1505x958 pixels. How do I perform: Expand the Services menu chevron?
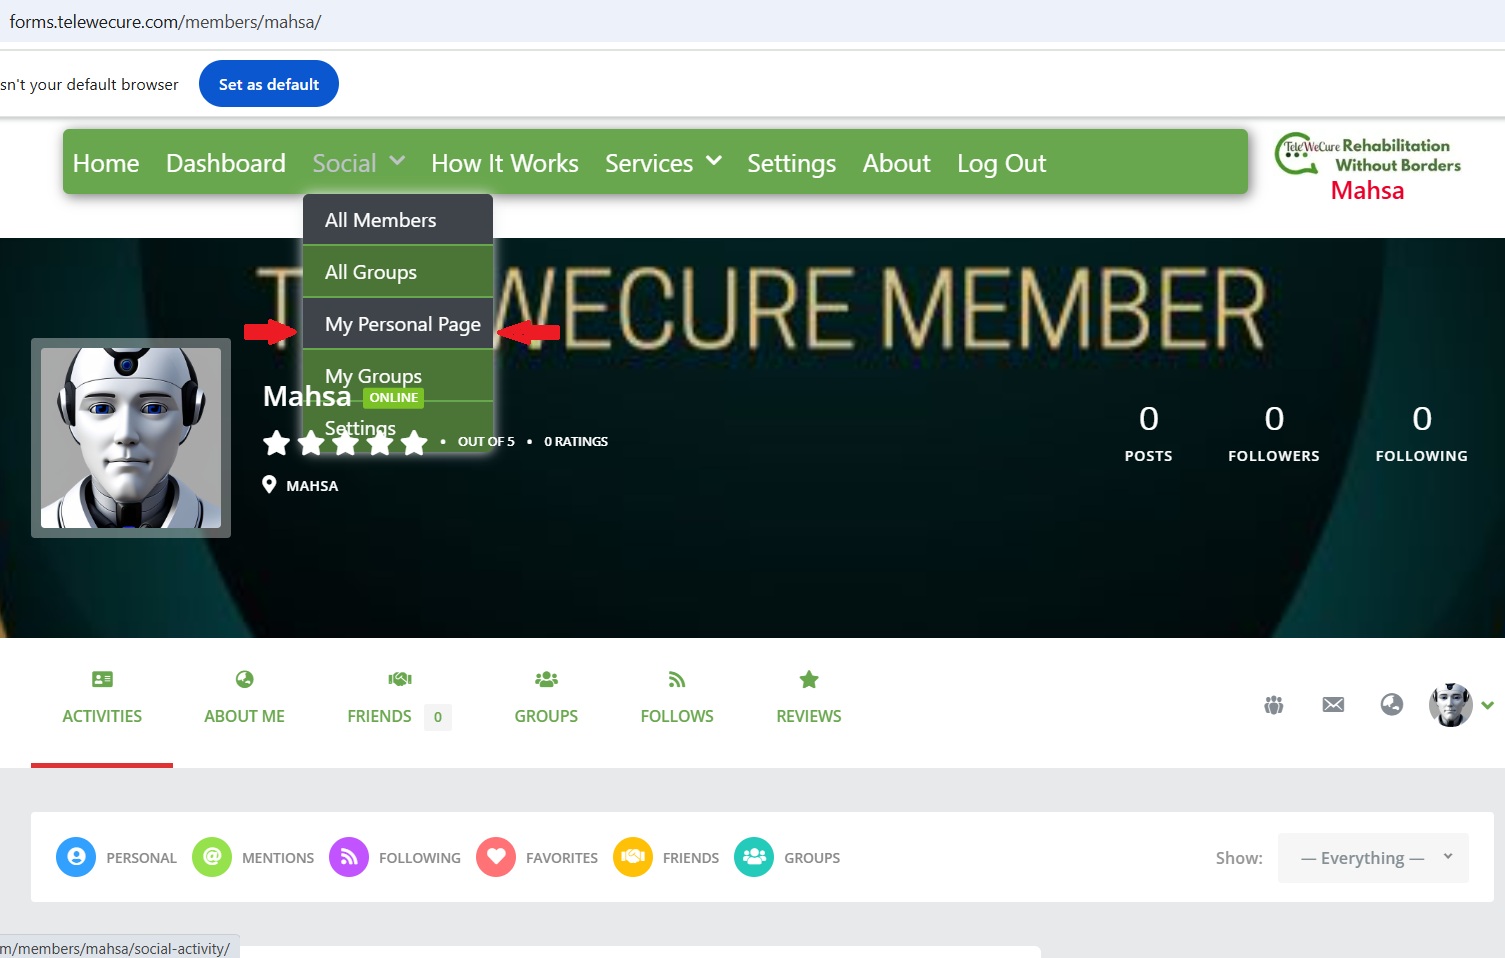(x=714, y=160)
